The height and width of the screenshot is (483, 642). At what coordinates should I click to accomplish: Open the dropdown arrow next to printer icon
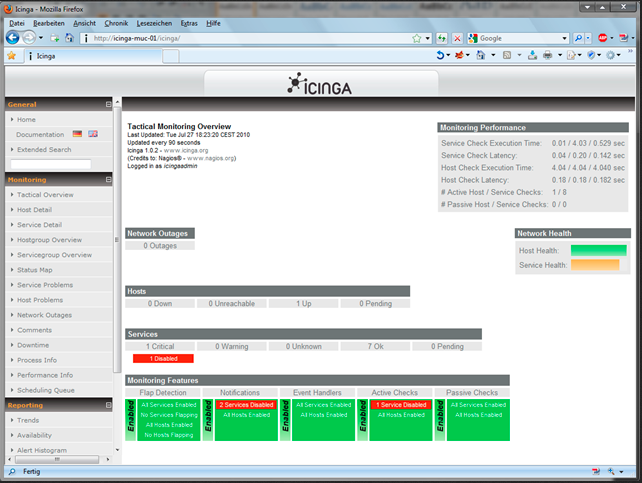pos(560,55)
